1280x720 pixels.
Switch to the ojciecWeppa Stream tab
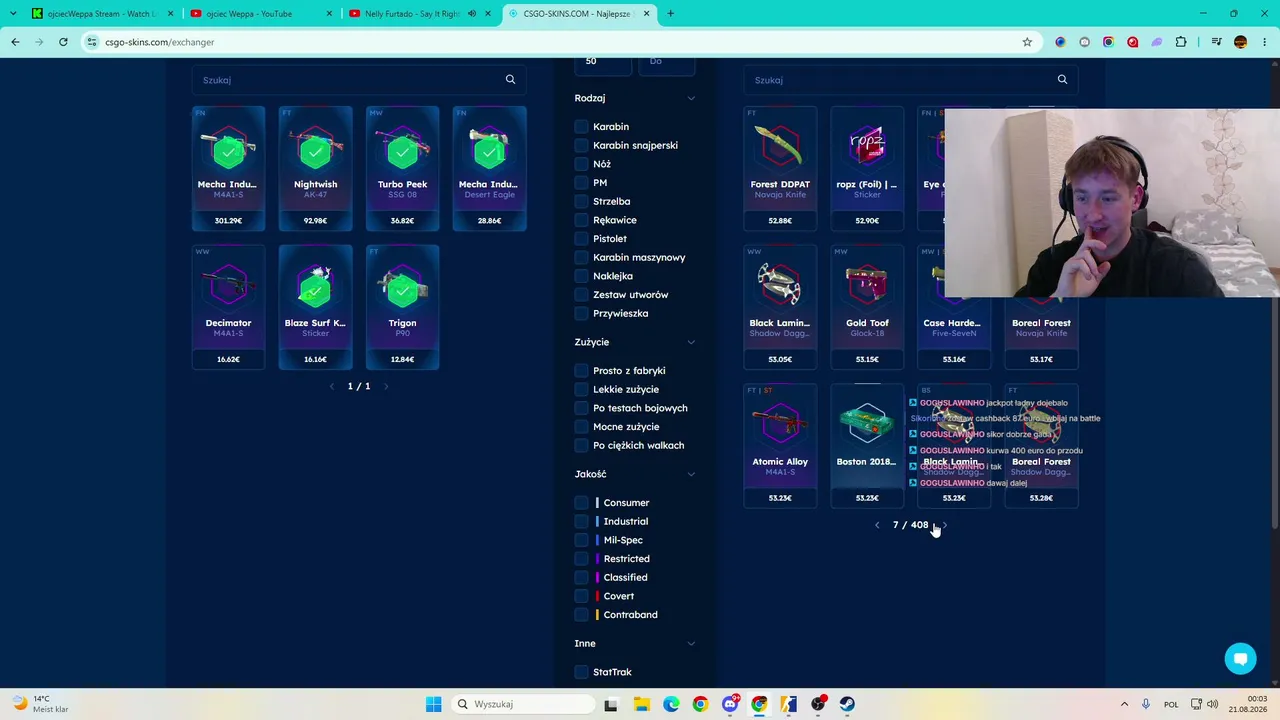coord(101,14)
